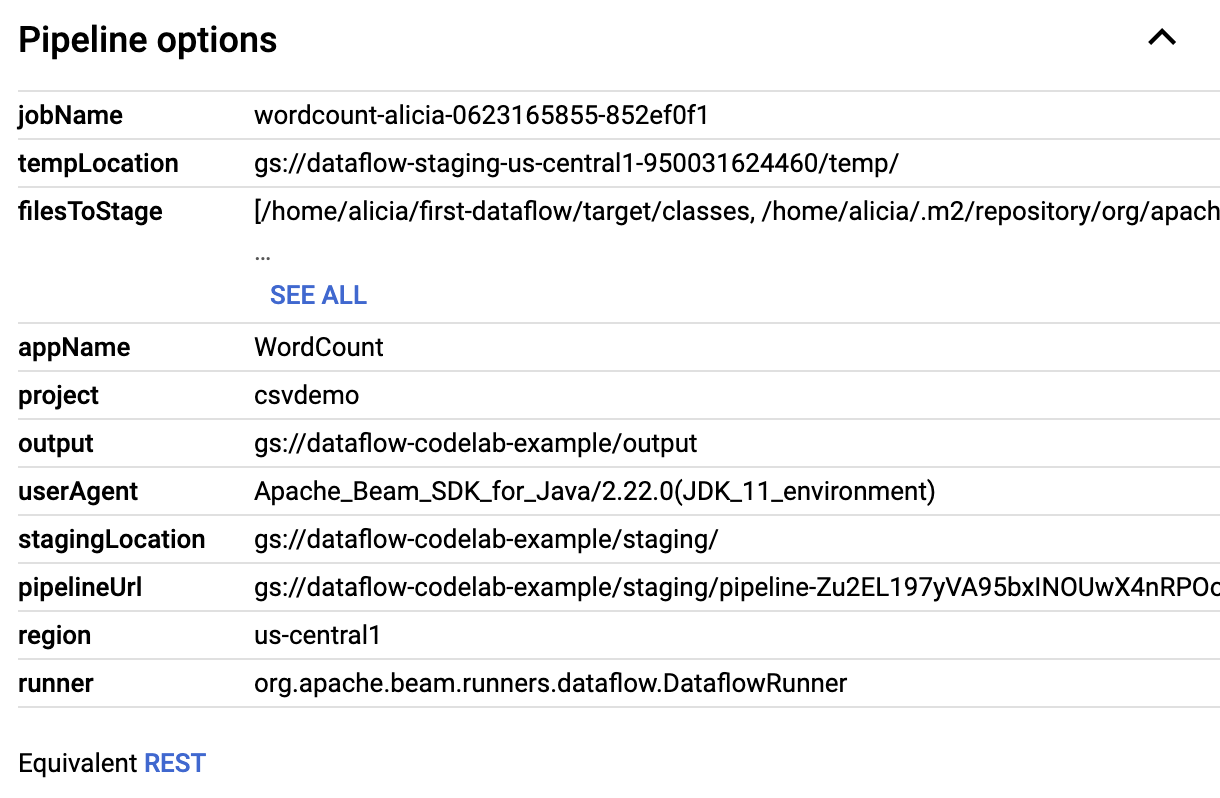Click the WordCount appName value
Image resolution: width=1220 pixels, height=798 pixels.
pyautogui.click(x=319, y=347)
